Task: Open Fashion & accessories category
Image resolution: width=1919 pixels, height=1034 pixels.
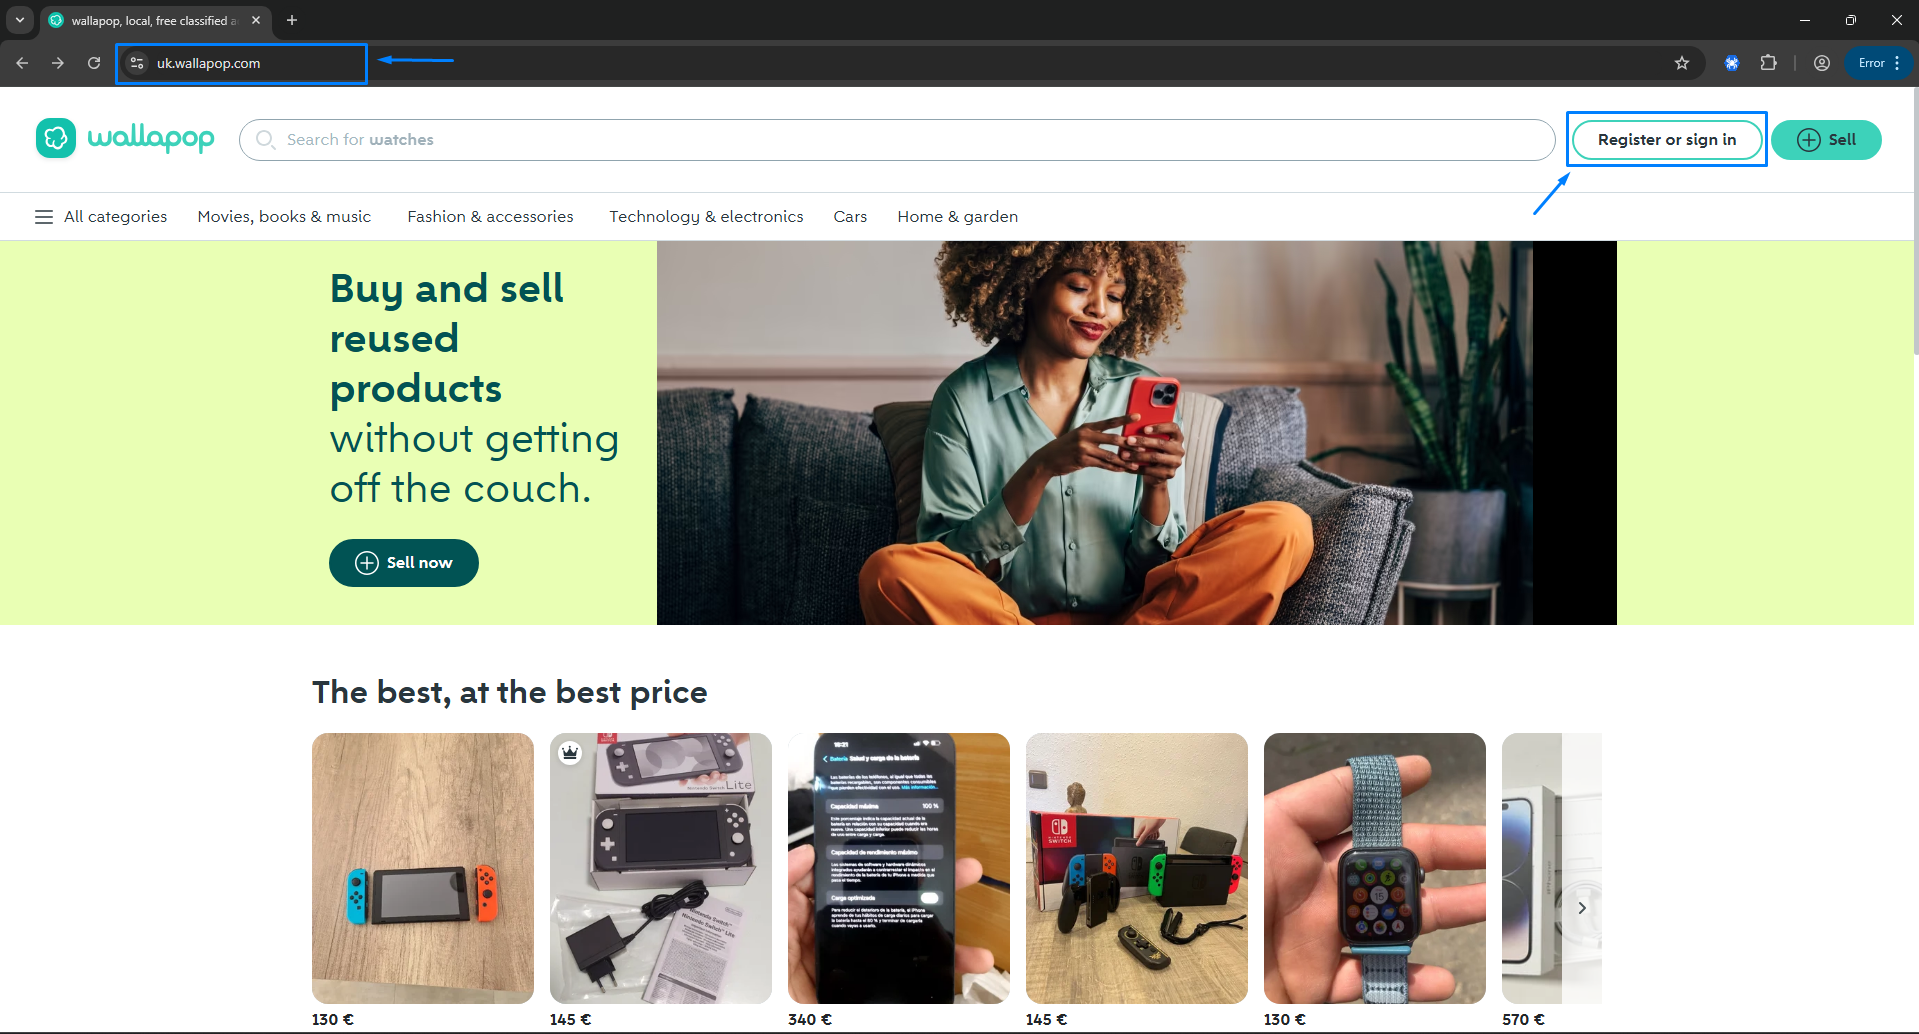Action: (x=490, y=217)
